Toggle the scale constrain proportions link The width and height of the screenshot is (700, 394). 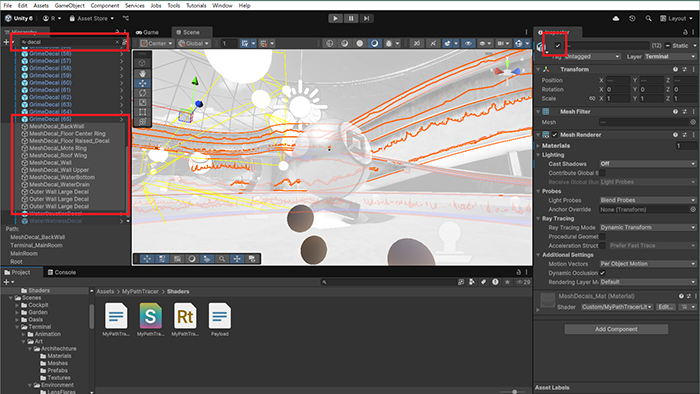pos(592,99)
